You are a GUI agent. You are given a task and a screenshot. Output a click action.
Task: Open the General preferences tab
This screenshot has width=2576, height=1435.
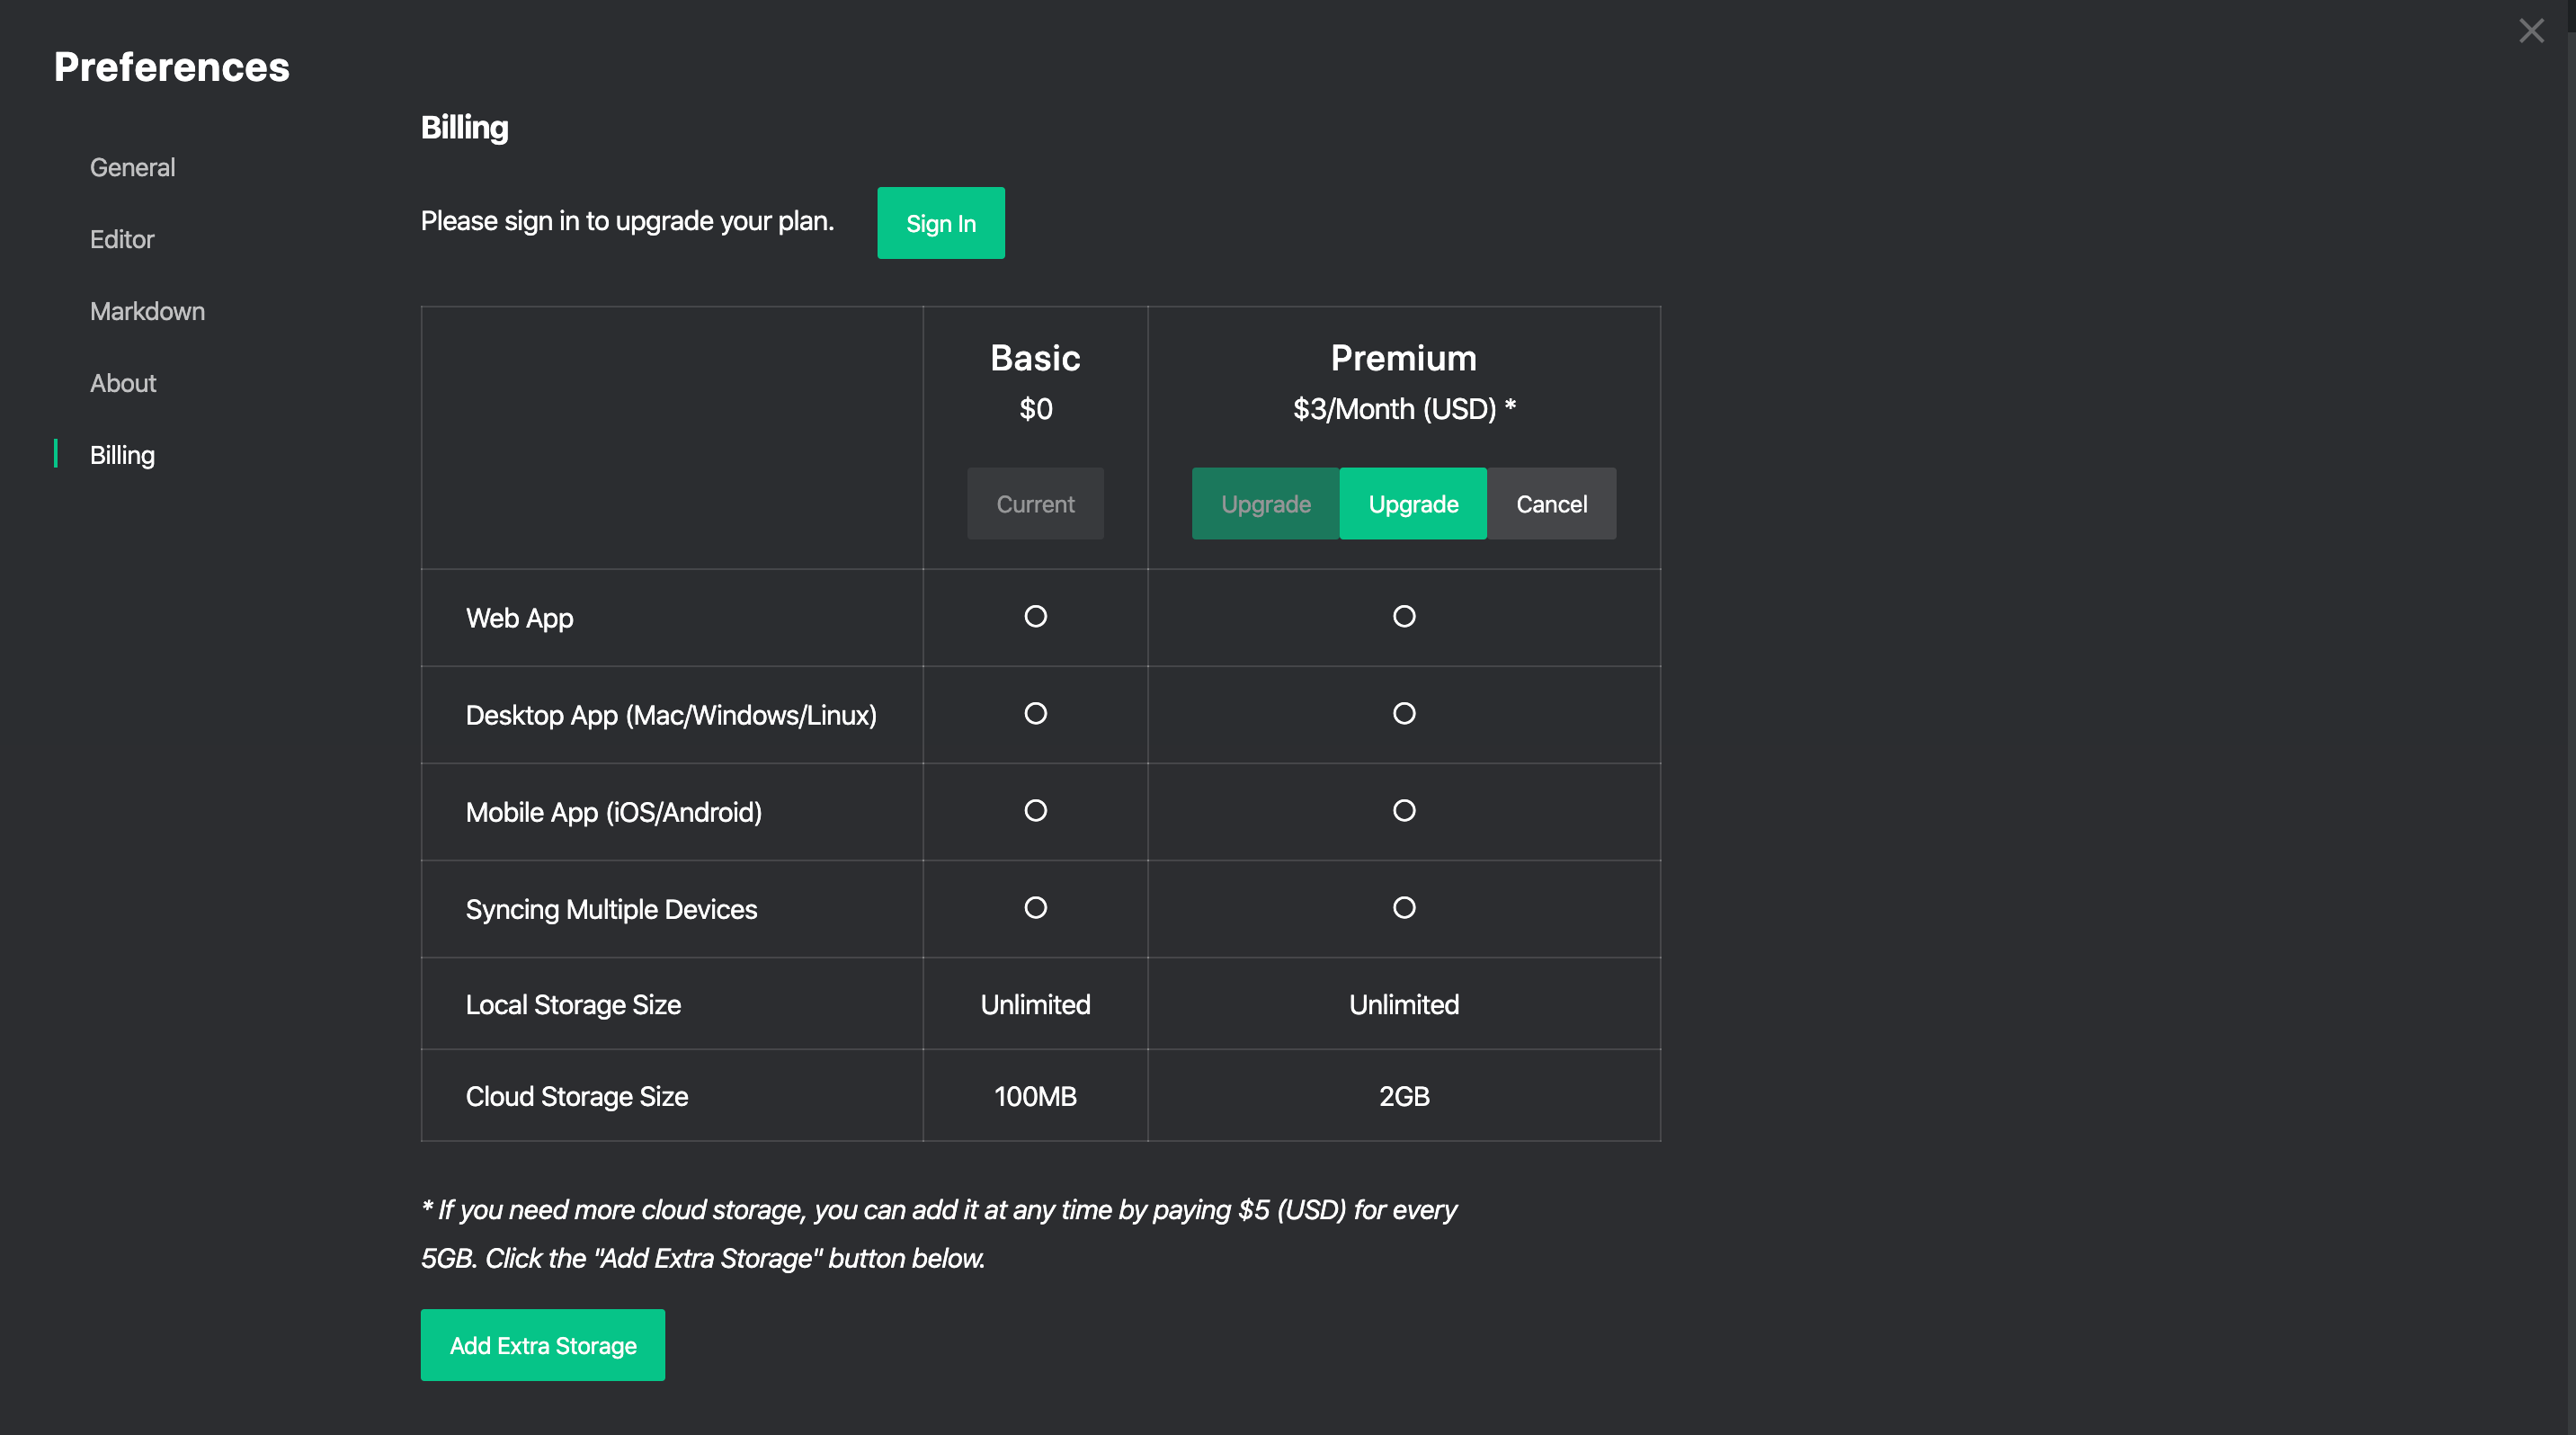(132, 167)
